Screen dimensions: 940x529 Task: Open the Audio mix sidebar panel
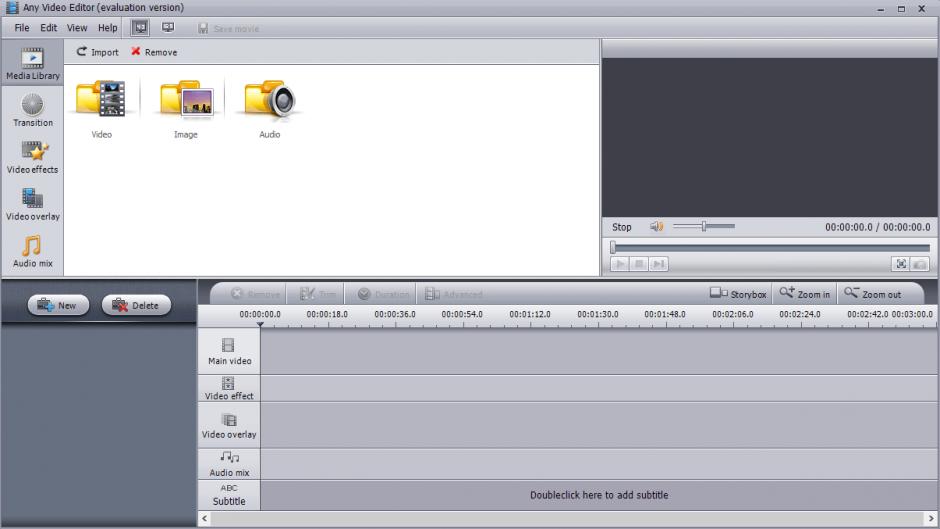pos(32,251)
